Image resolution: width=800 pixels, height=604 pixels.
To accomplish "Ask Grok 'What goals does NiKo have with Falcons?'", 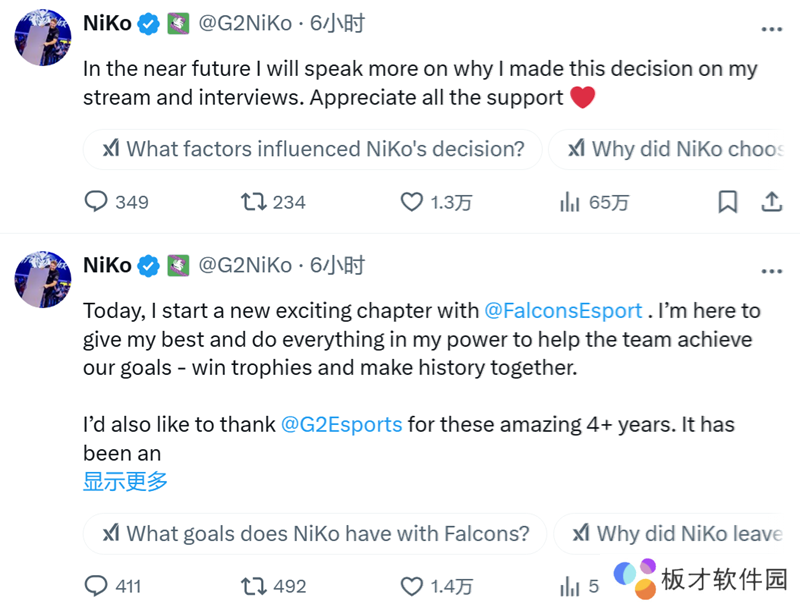I will (315, 534).
